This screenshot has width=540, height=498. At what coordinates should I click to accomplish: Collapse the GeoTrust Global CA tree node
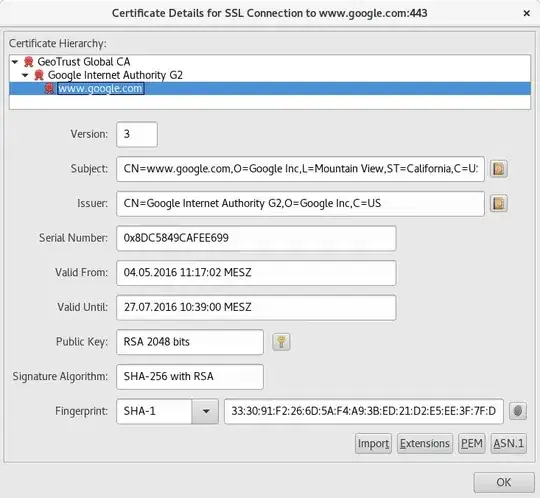(x=15, y=62)
